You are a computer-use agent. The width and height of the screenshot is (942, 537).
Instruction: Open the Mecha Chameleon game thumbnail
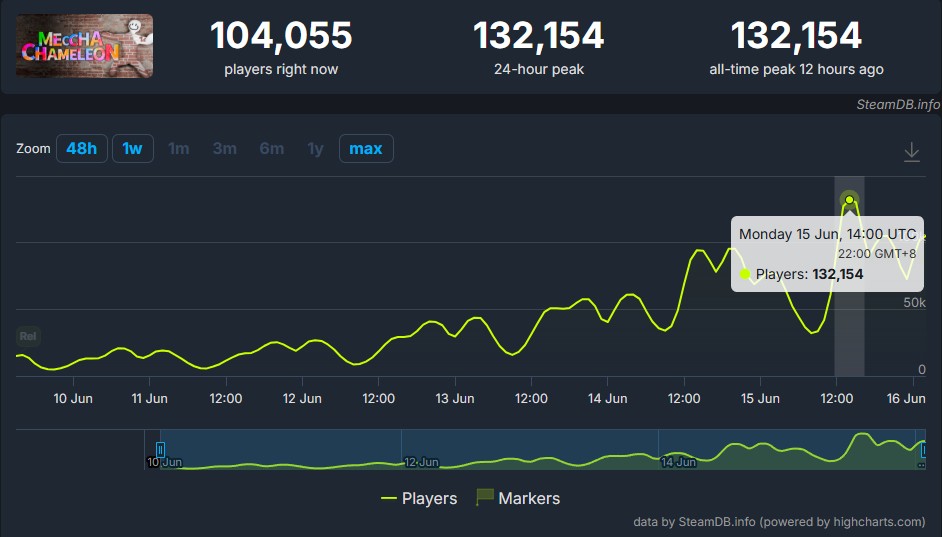84,46
